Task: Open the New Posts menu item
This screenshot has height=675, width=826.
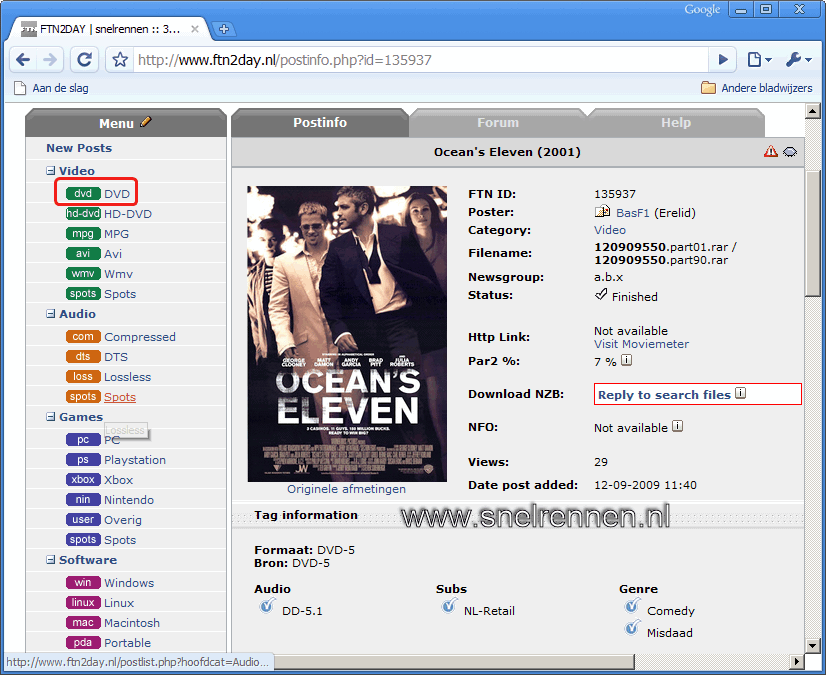Action: [79, 148]
